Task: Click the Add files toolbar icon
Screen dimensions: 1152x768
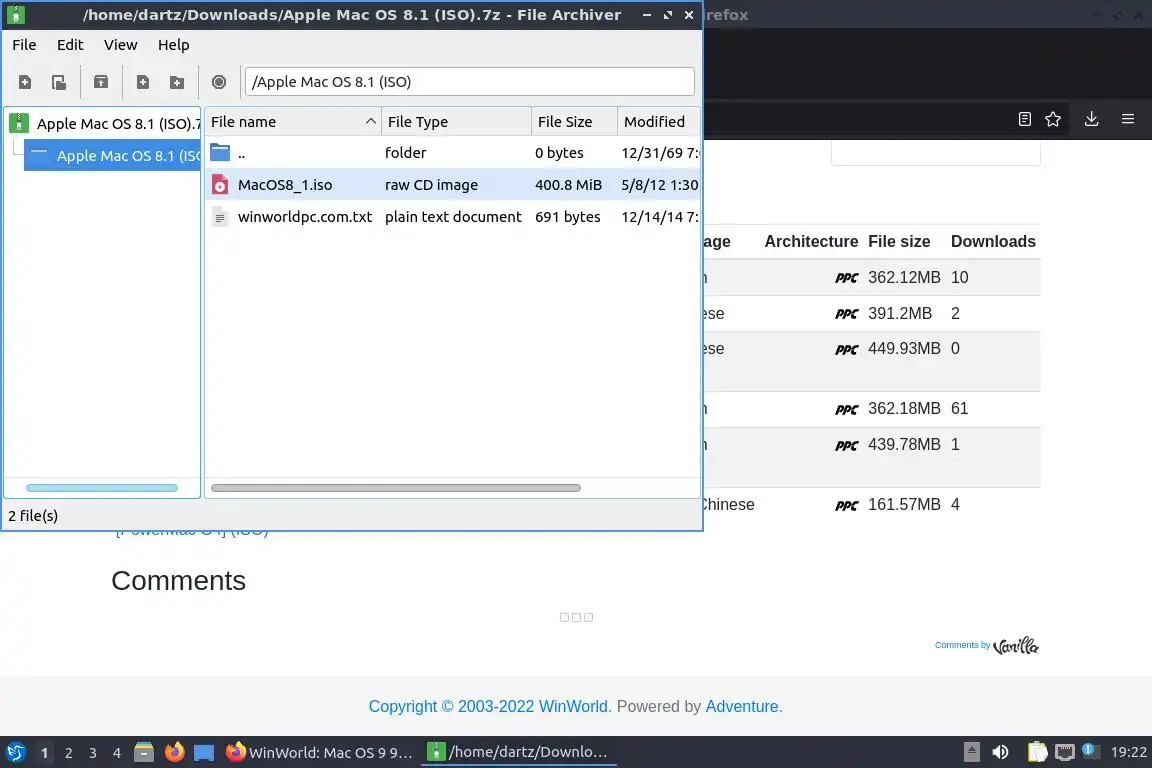Action: [x=143, y=82]
